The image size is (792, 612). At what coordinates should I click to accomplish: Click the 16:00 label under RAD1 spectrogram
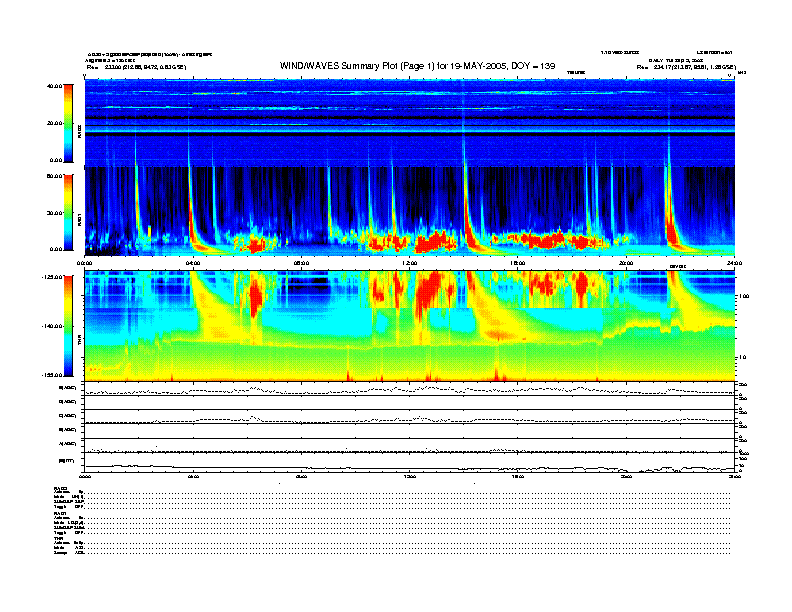[x=518, y=263]
